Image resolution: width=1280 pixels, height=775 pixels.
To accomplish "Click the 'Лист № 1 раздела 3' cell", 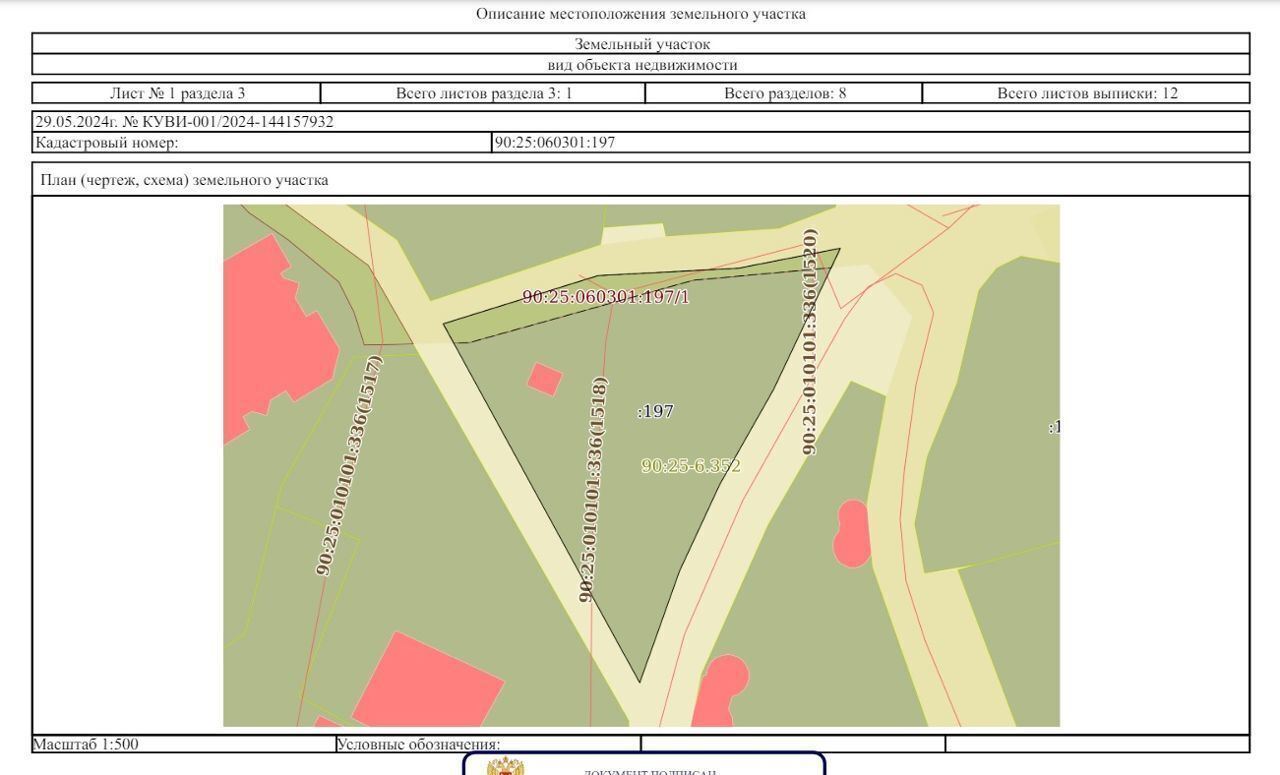I will click(177, 94).
